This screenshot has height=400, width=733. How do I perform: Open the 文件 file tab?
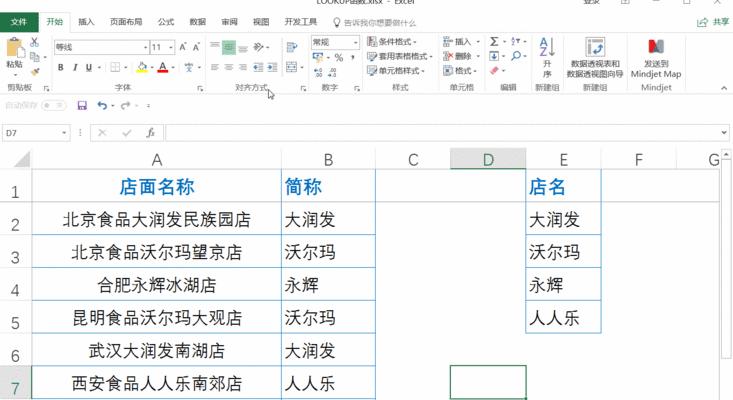point(19,22)
